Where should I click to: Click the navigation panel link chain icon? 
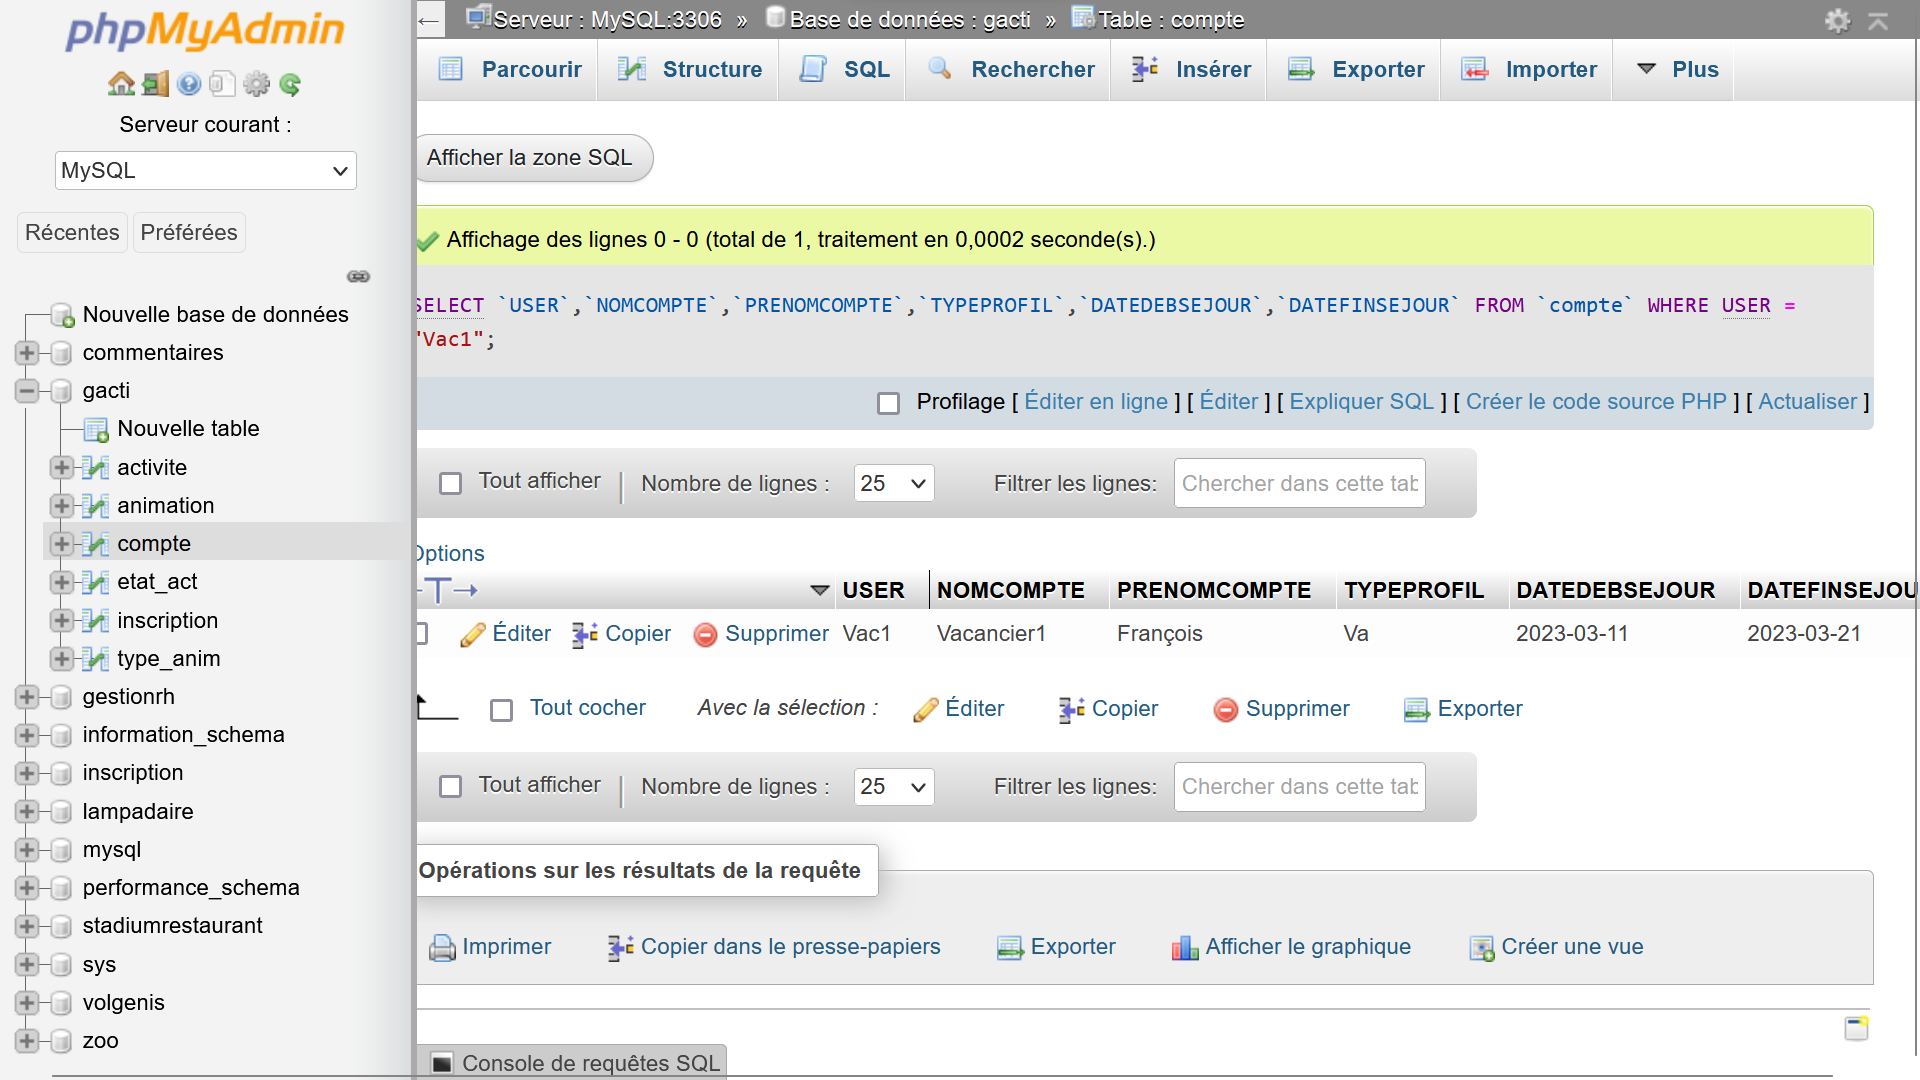pyautogui.click(x=358, y=276)
